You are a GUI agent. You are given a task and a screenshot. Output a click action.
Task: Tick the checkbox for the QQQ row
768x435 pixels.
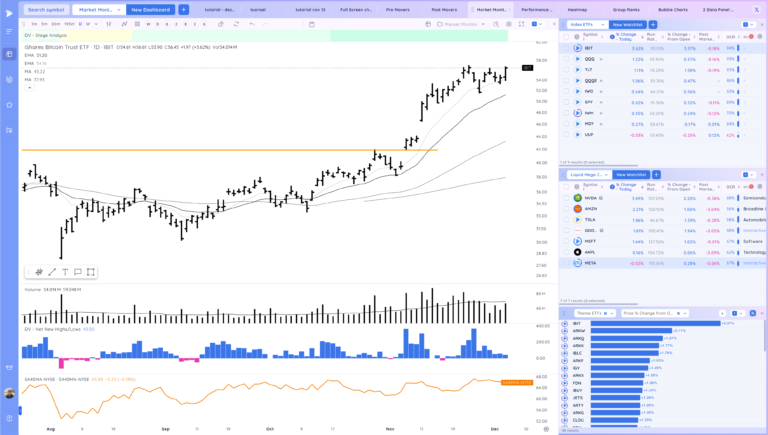click(x=565, y=59)
